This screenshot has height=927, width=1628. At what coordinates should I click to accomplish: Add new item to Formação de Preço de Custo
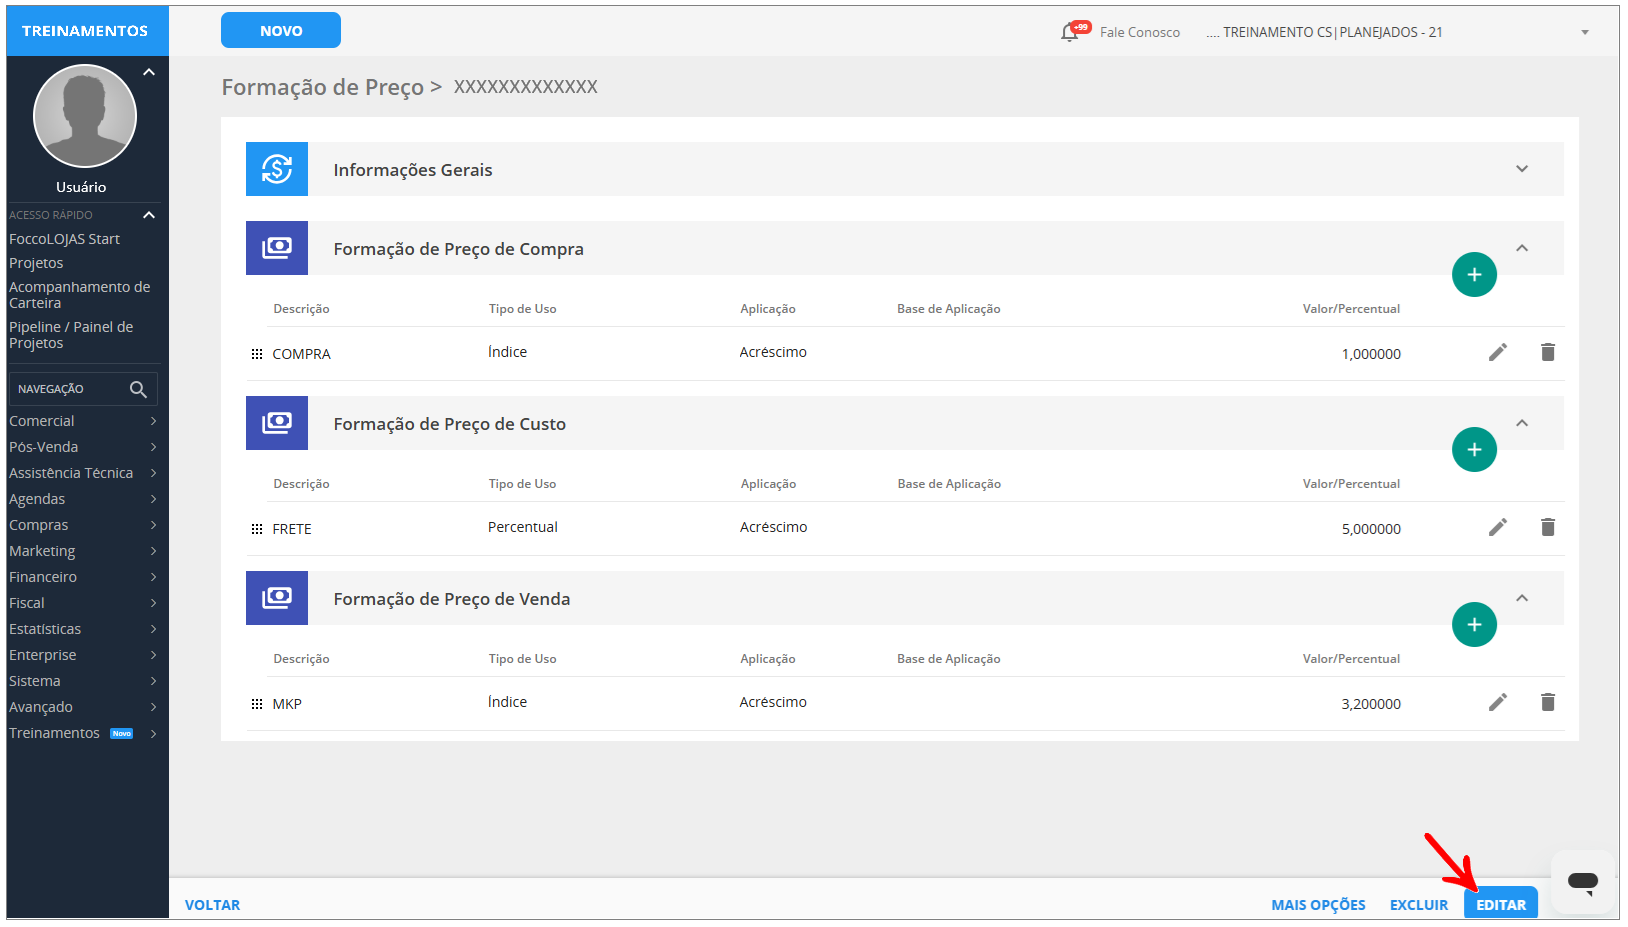[x=1473, y=449]
